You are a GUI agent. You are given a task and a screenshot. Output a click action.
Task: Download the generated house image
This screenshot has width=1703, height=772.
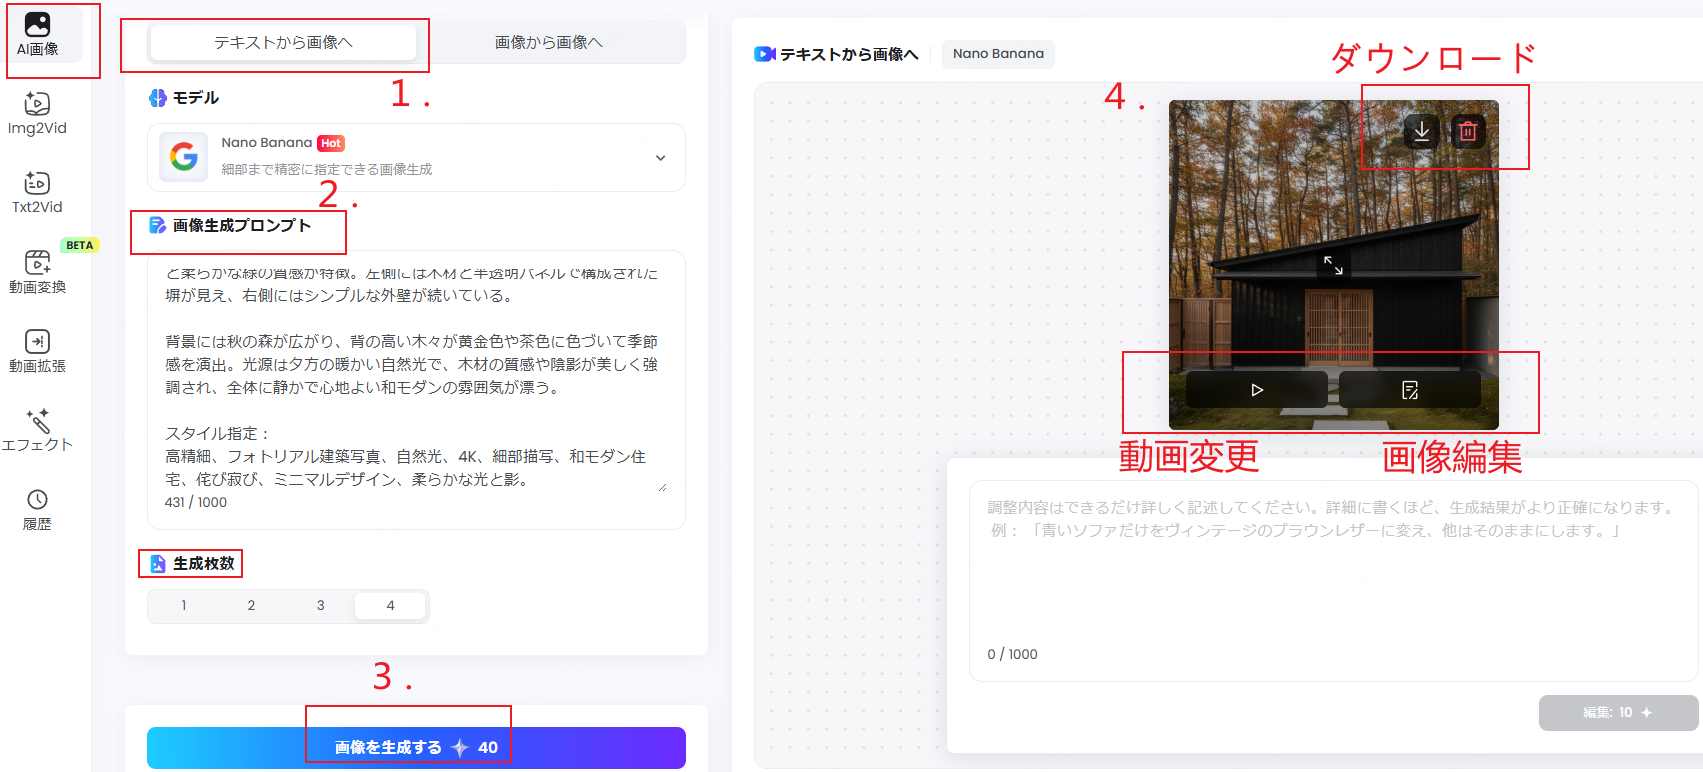[x=1421, y=131]
